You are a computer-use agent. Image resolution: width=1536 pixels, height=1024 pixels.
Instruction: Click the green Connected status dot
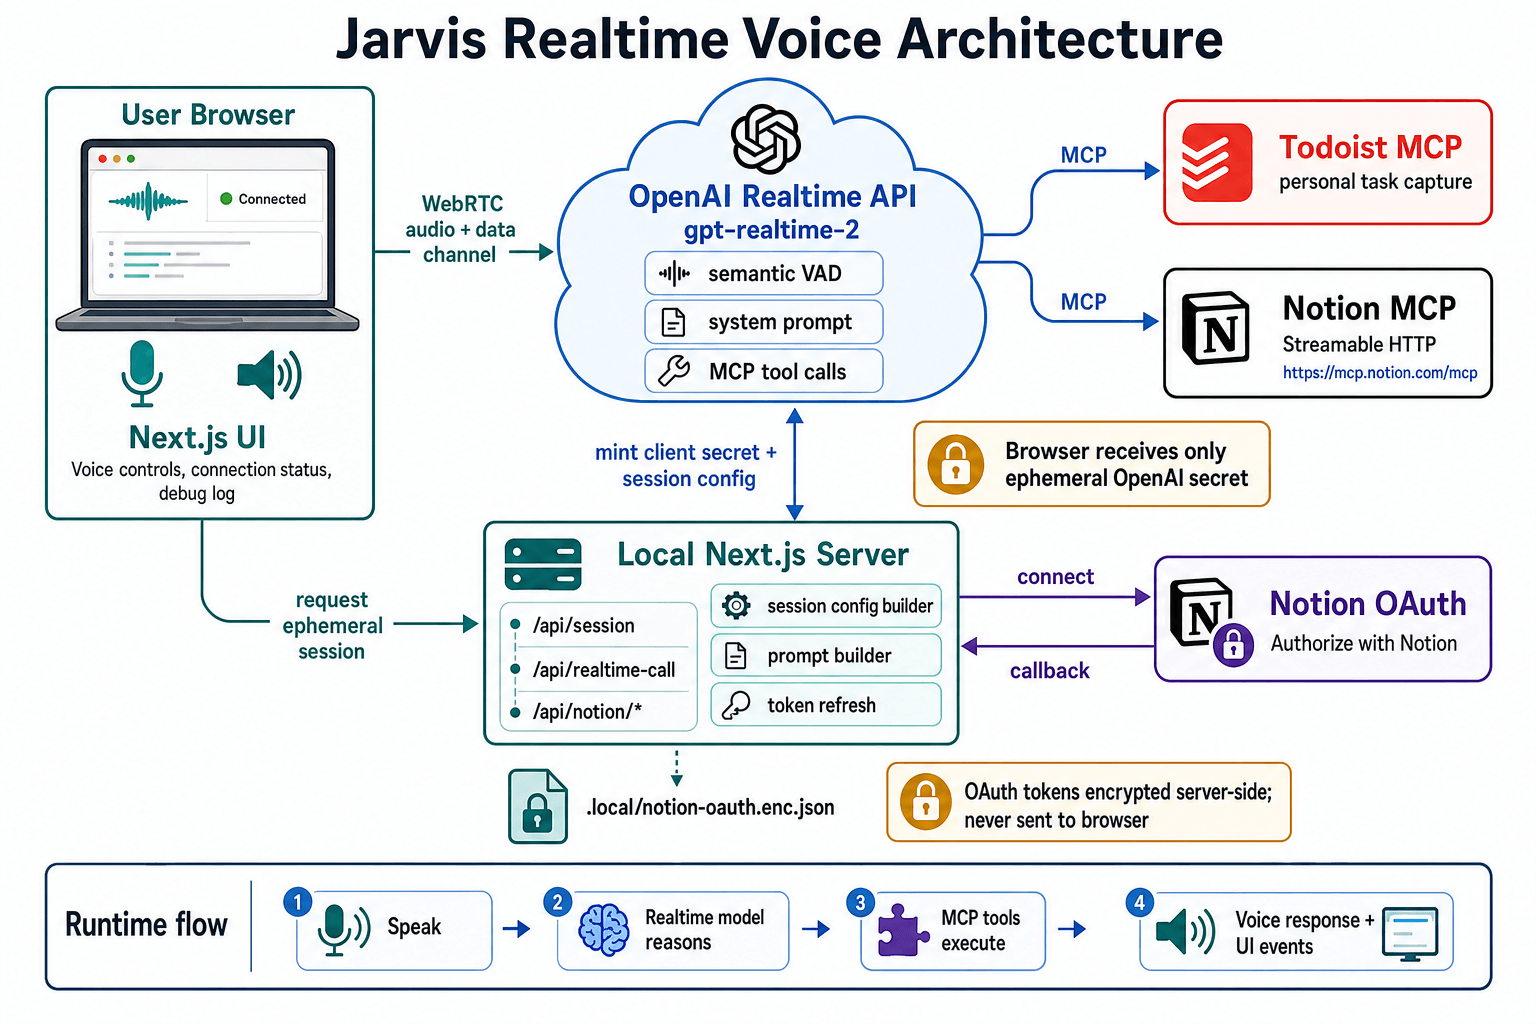(226, 199)
